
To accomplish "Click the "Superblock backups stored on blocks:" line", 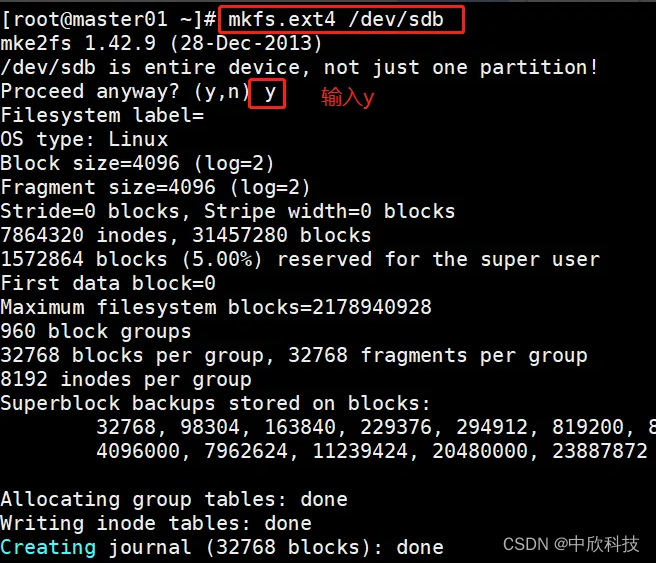I will (215, 404).
